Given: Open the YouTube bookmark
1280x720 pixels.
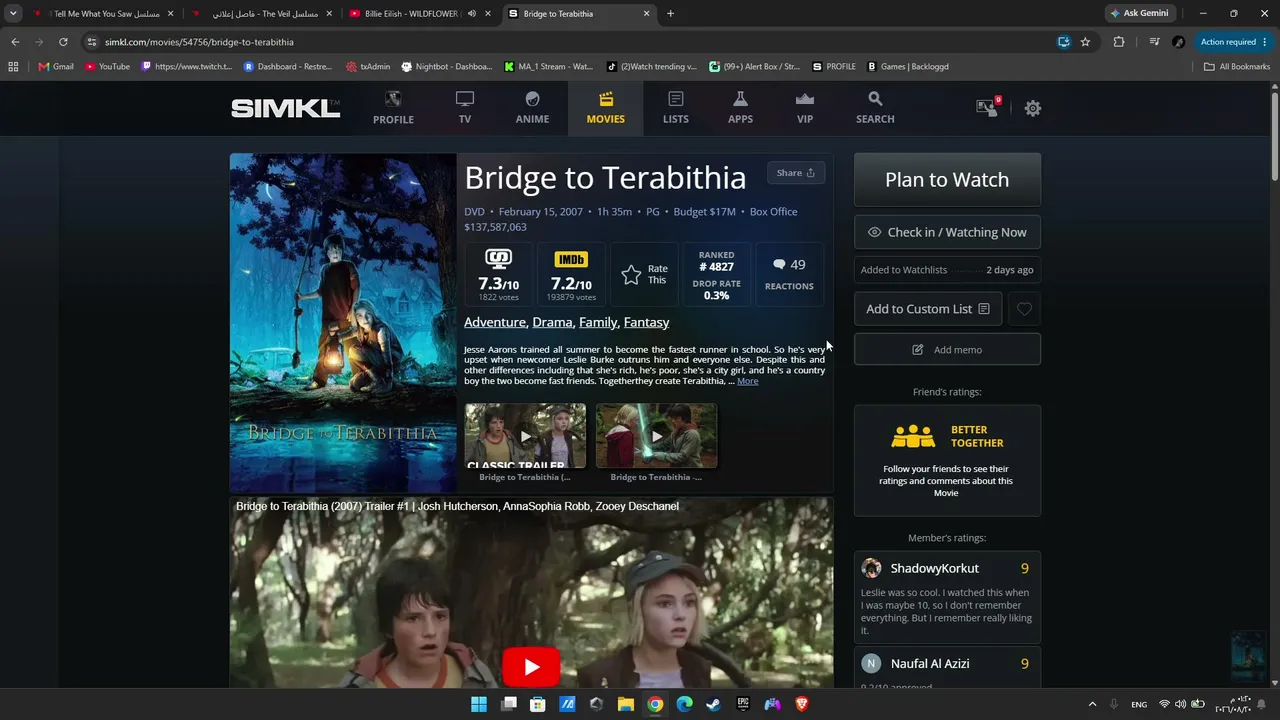Looking at the screenshot, I should tap(107, 67).
